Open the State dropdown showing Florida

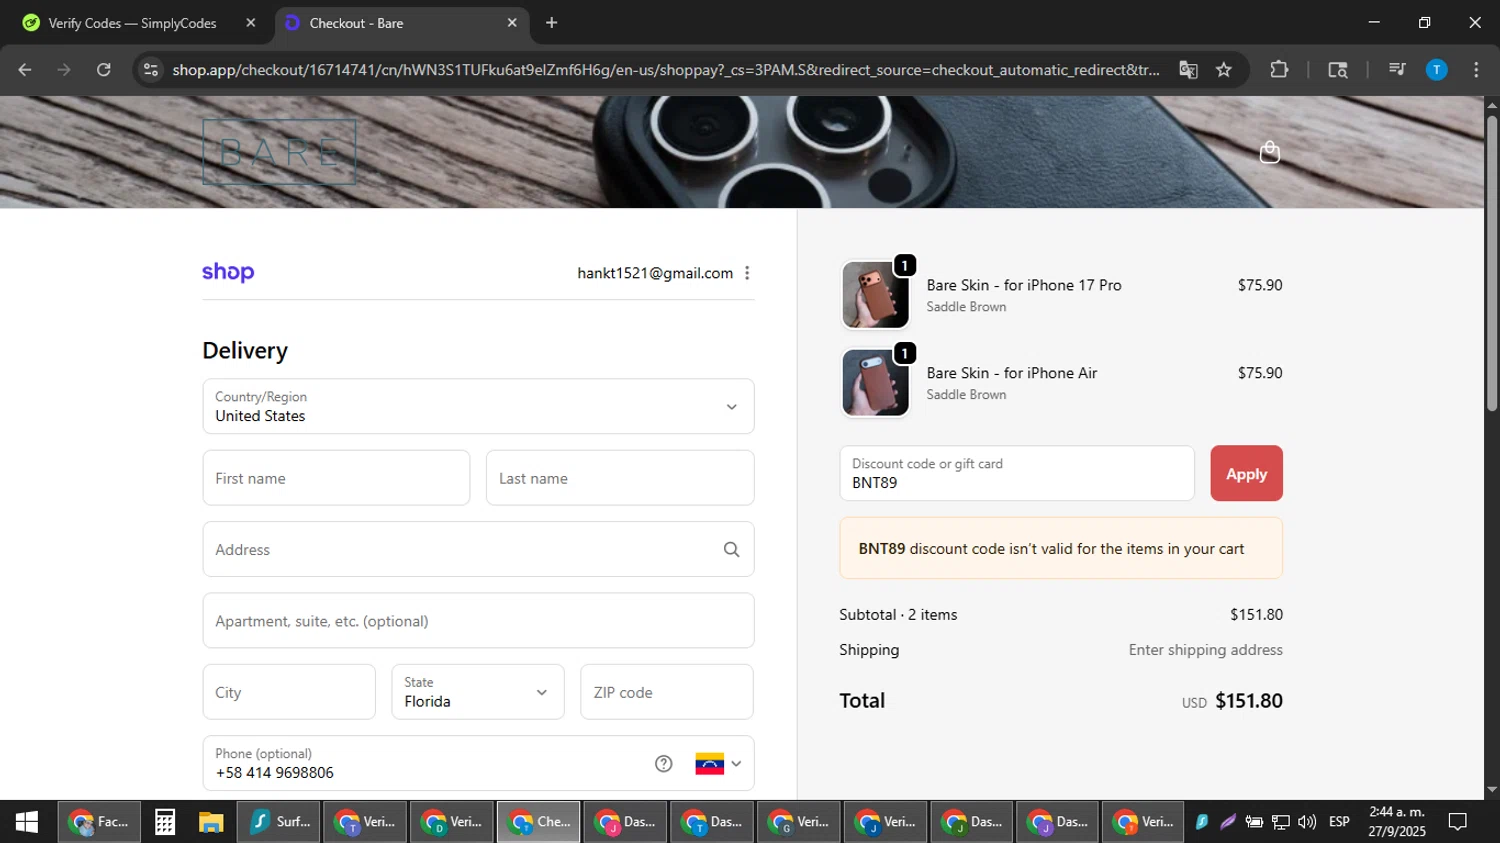point(478,692)
